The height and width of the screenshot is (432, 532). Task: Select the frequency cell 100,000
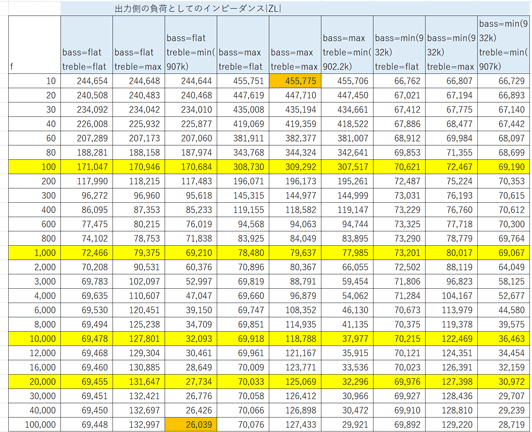tap(35, 424)
